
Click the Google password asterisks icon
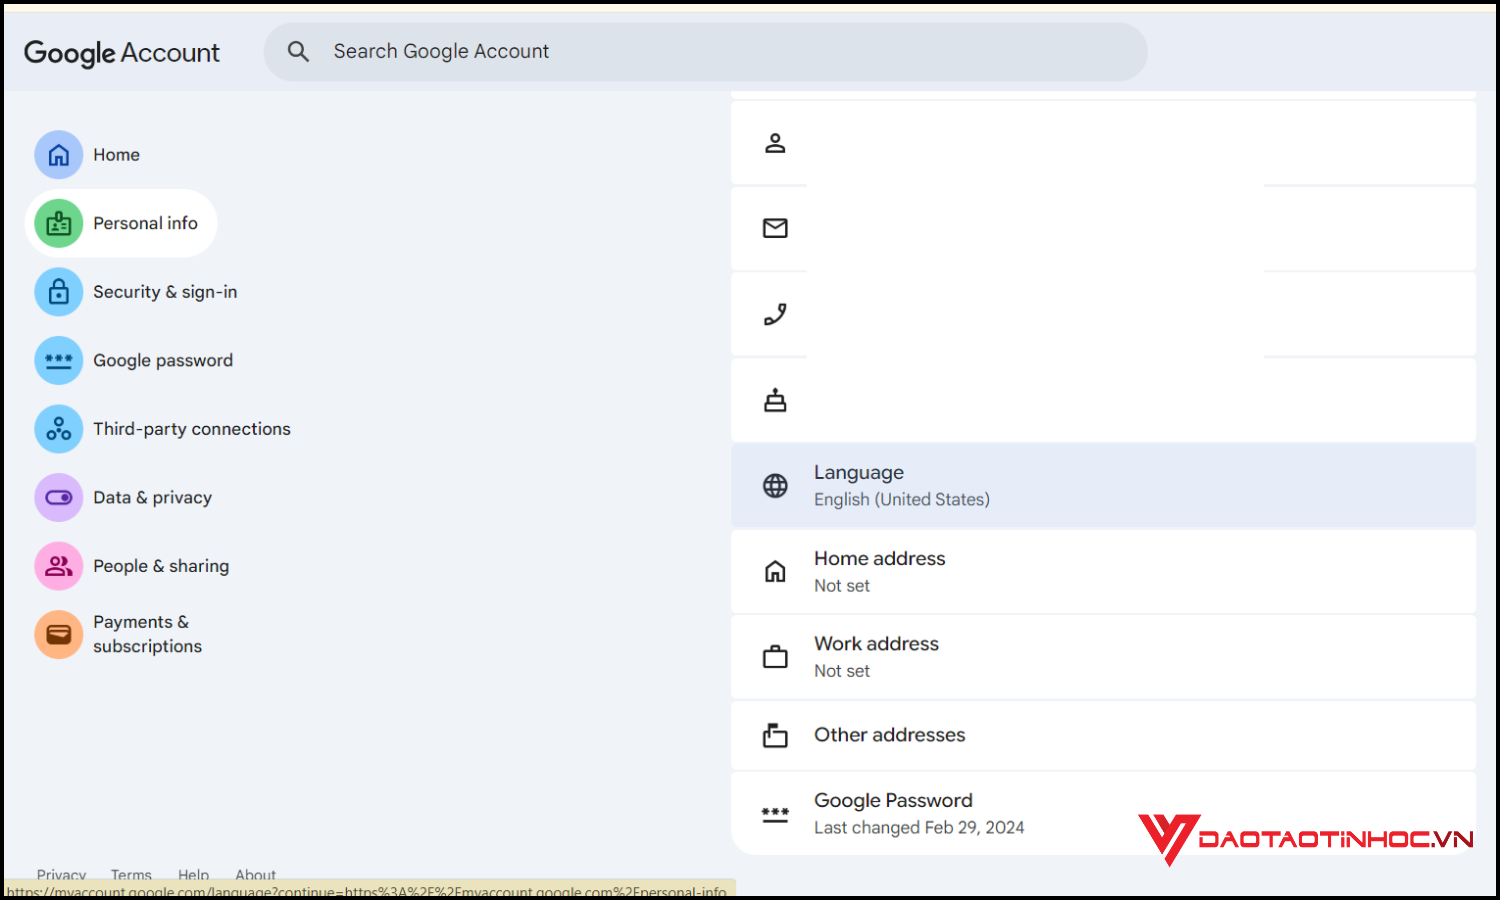tap(59, 360)
